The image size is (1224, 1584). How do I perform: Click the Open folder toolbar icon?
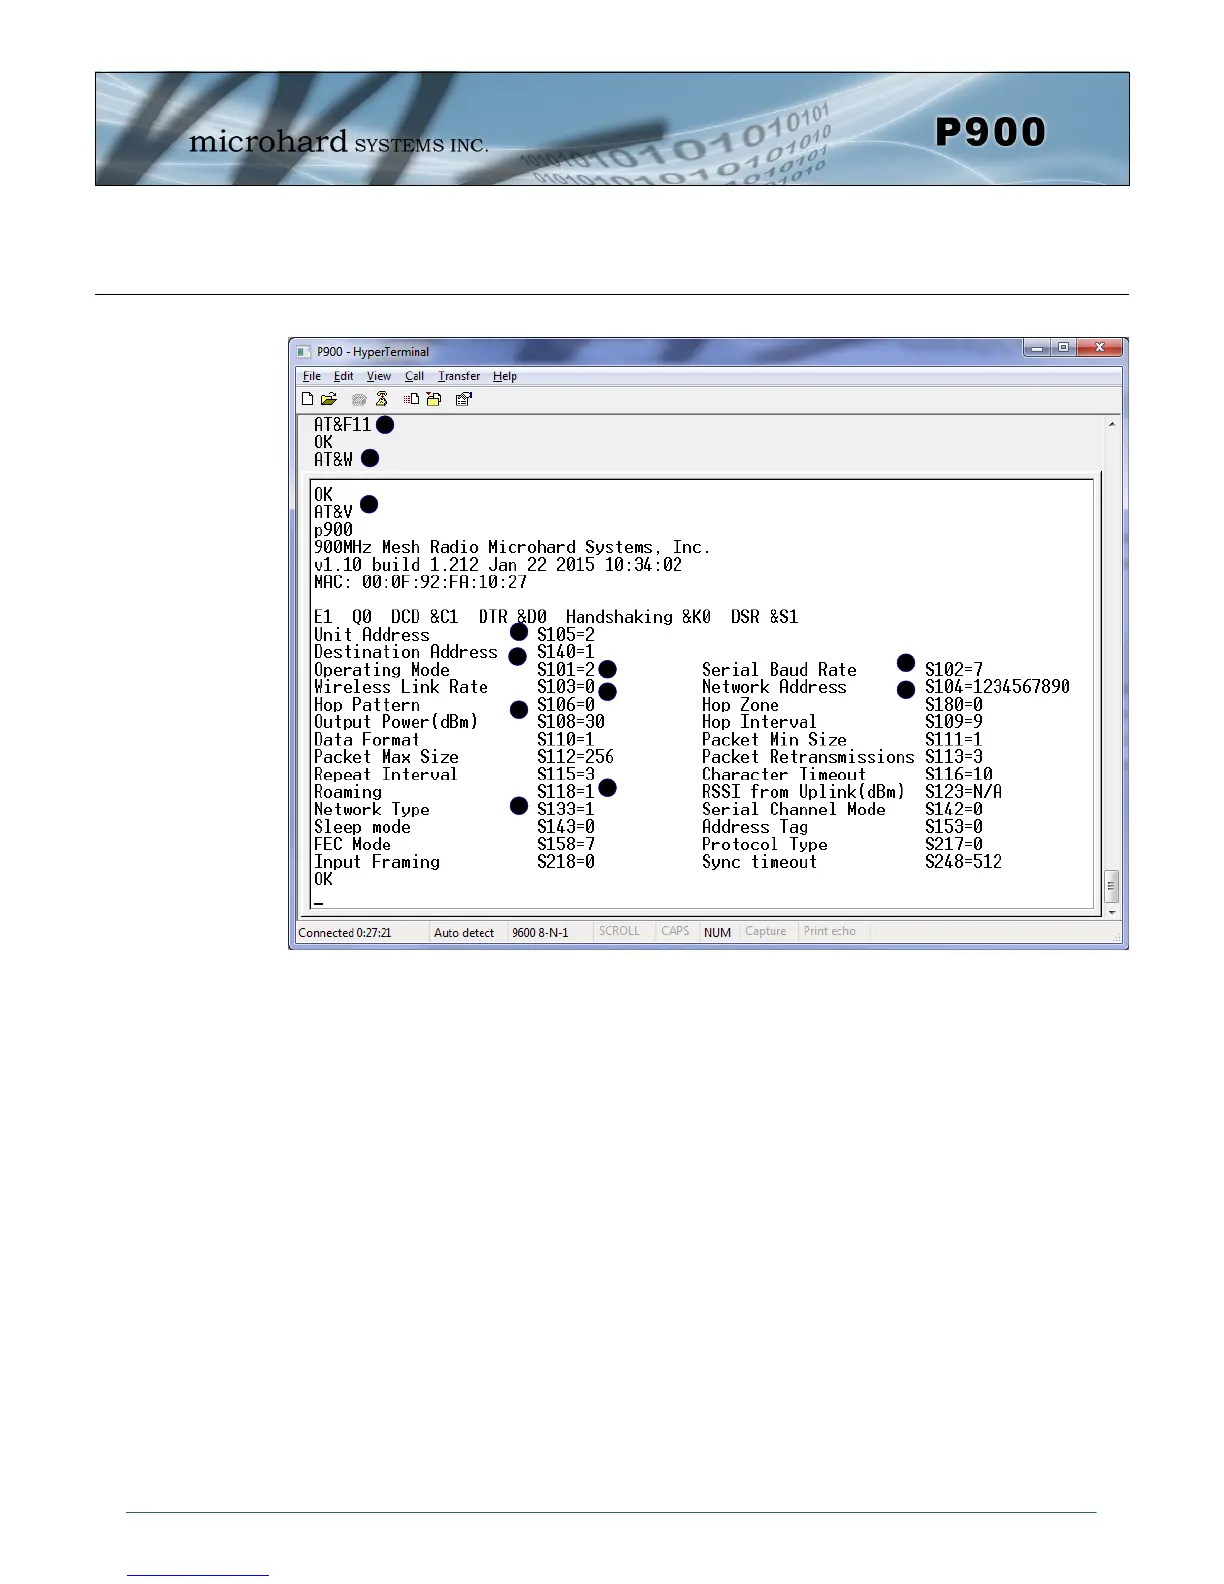point(329,399)
